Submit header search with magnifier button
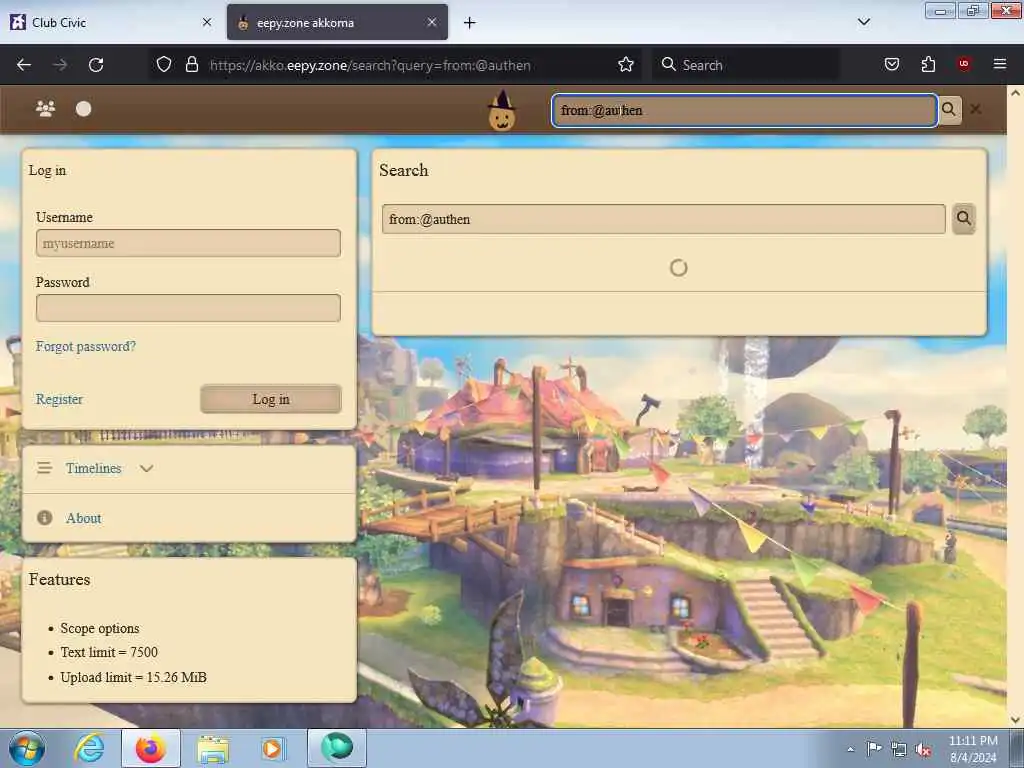The width and height of the screenshot is (1024, 768). pos(950,110)
